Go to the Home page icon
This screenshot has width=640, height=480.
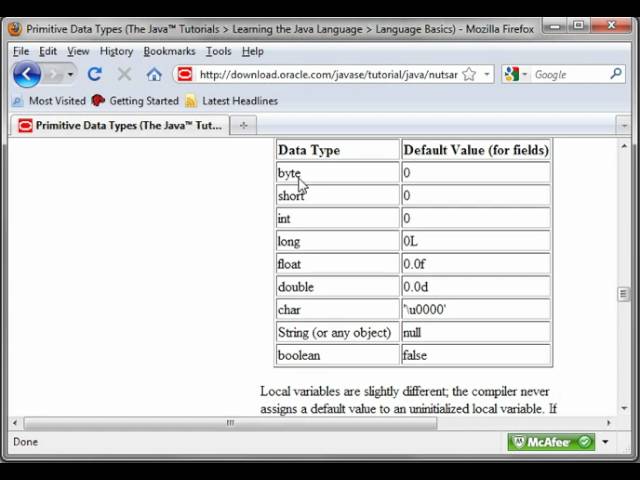[154, 74]
